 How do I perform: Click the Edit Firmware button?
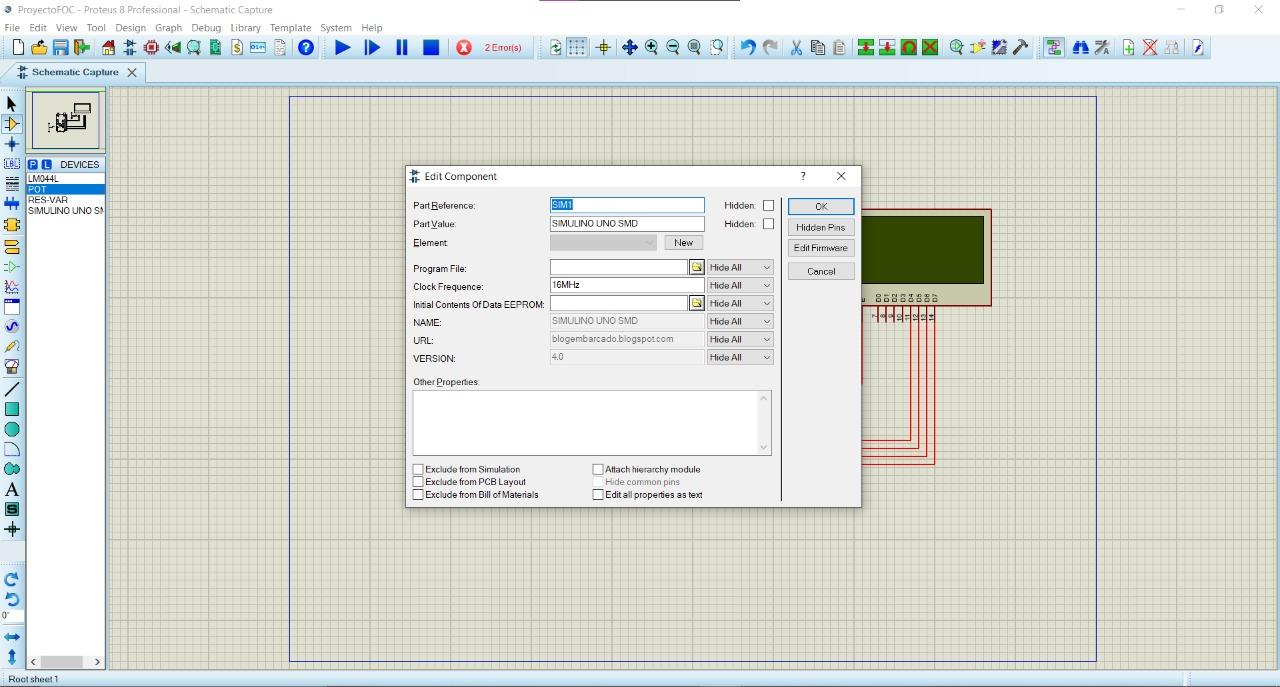pos(821,248)
